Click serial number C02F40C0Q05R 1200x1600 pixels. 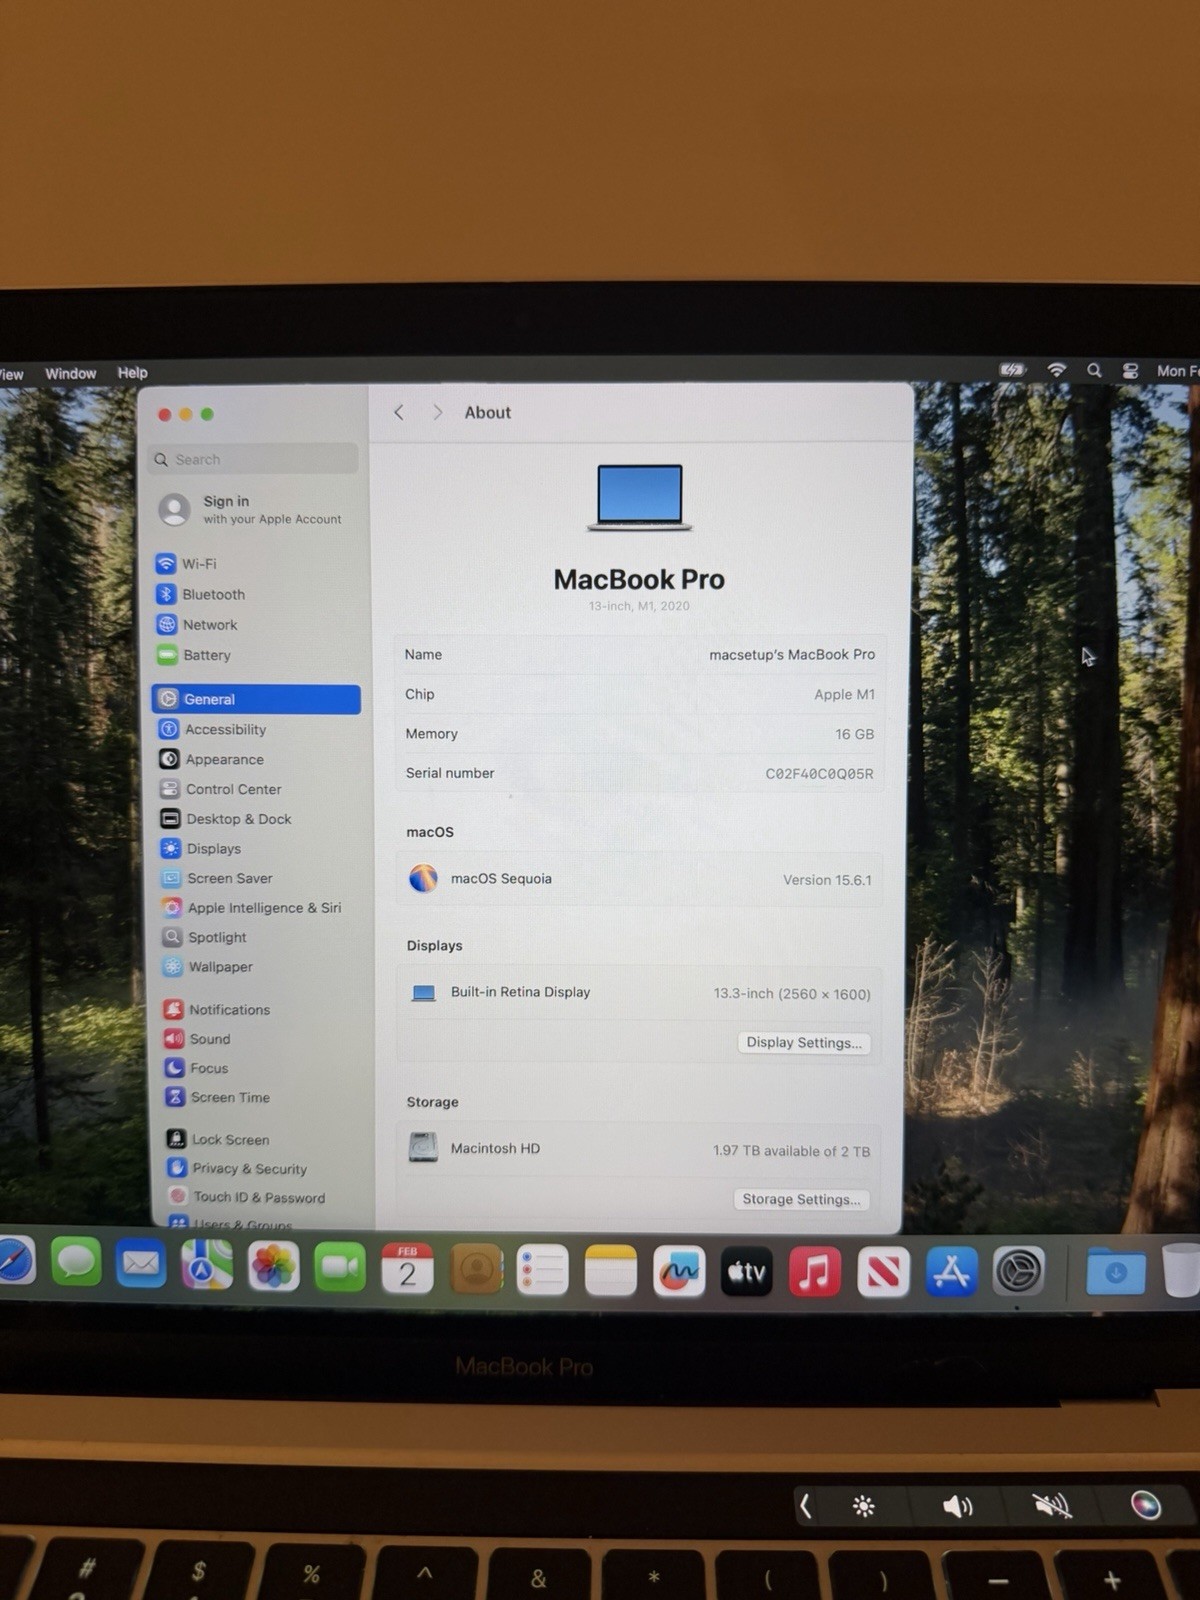[819, 773]
